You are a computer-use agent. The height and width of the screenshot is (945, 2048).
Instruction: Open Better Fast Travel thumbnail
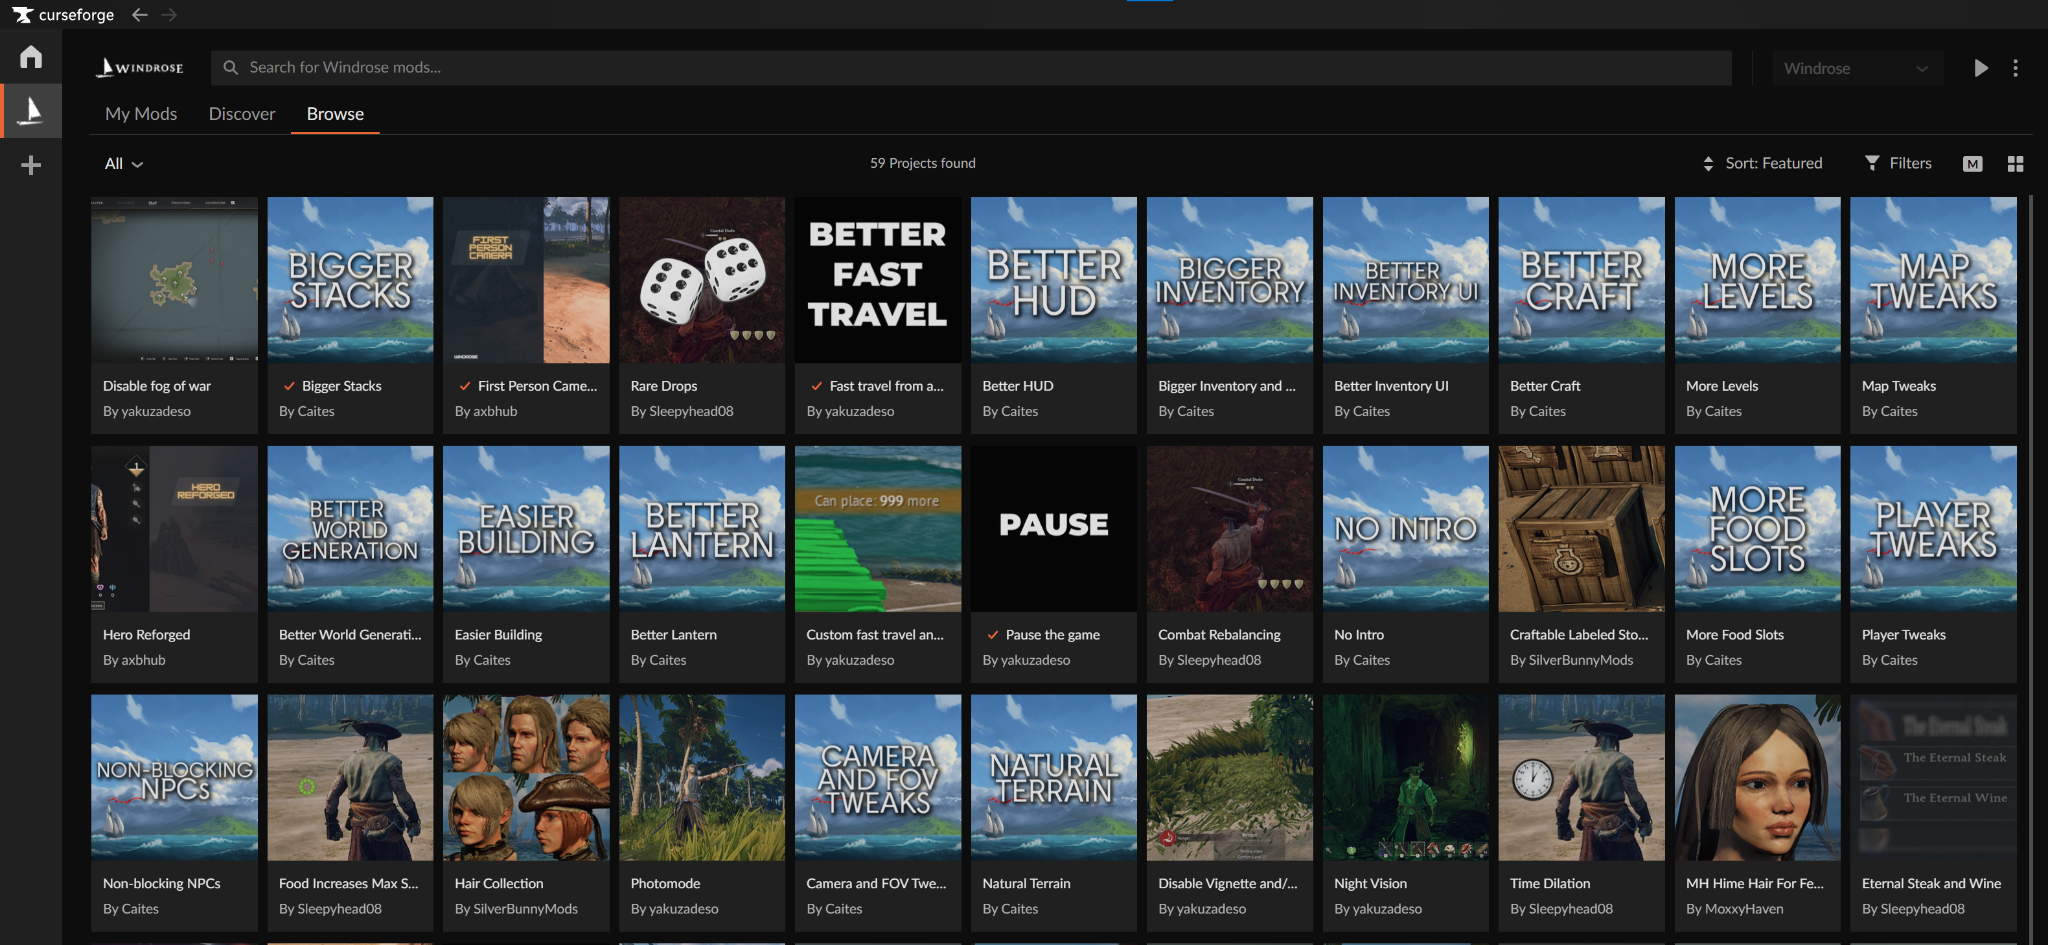click(x=878, y=280)
